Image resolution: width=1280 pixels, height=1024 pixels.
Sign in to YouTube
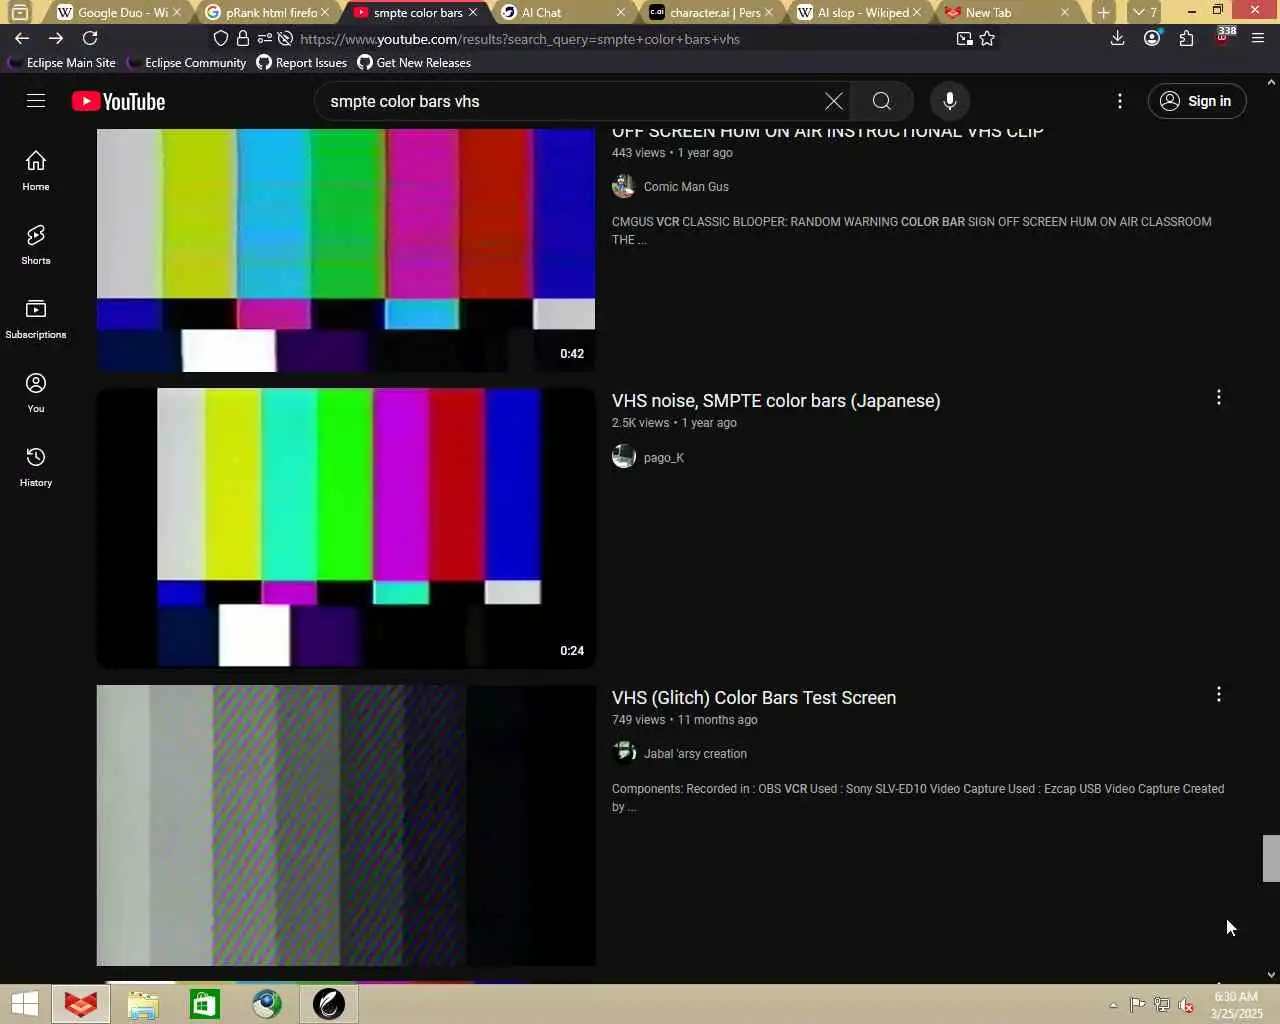point(1196,101)
